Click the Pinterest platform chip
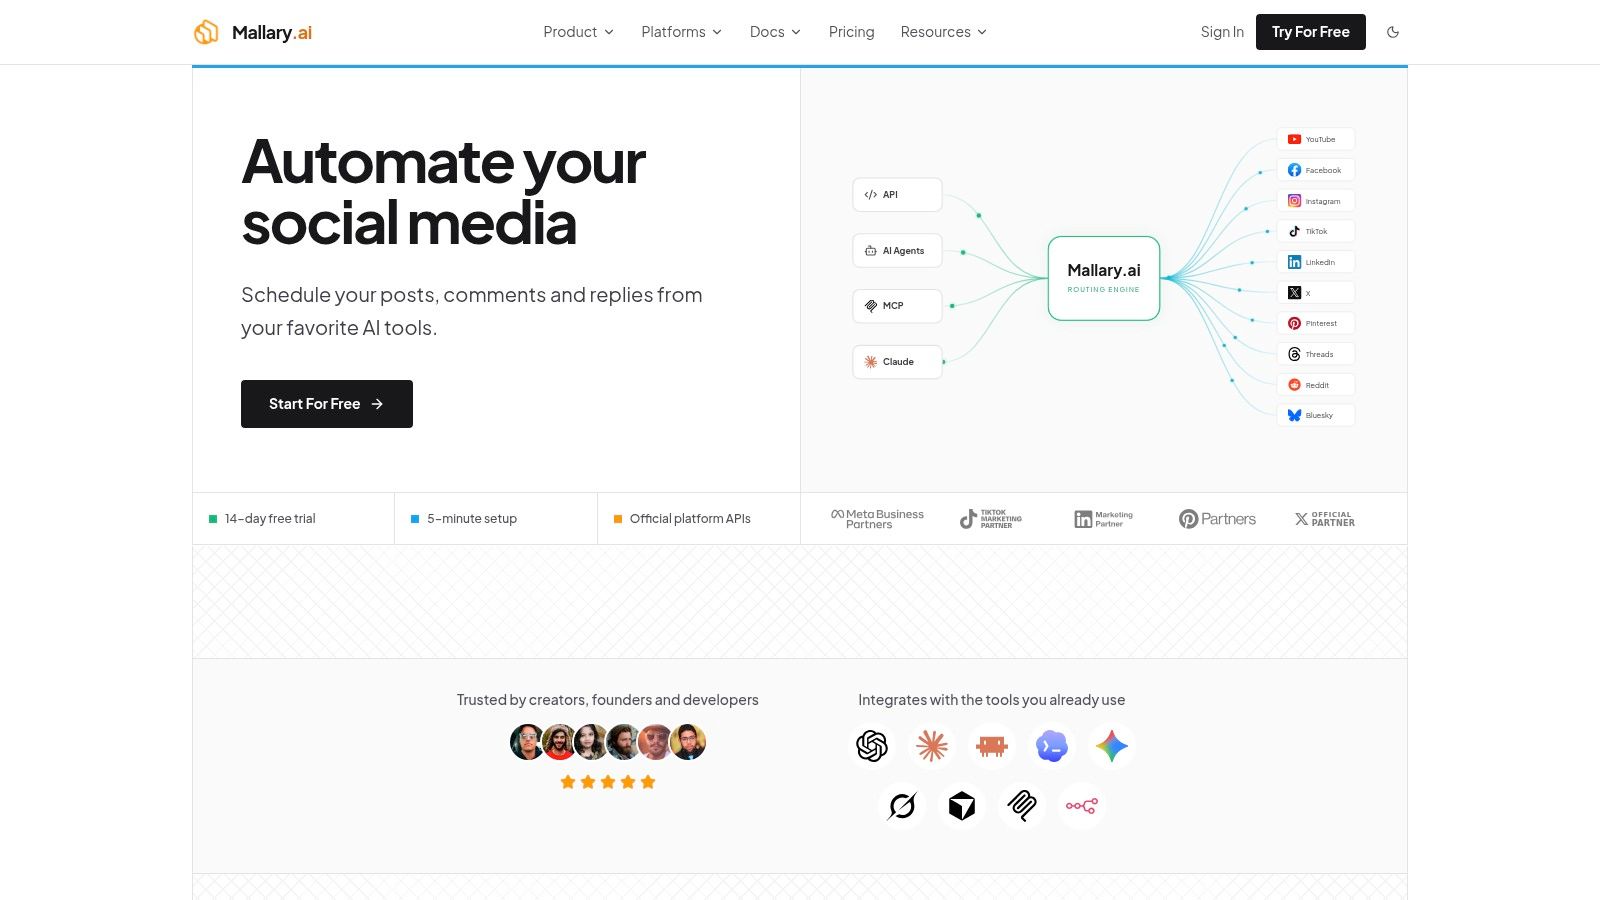The height and width of the screenshot is (900, 1600). [1316, 323]
